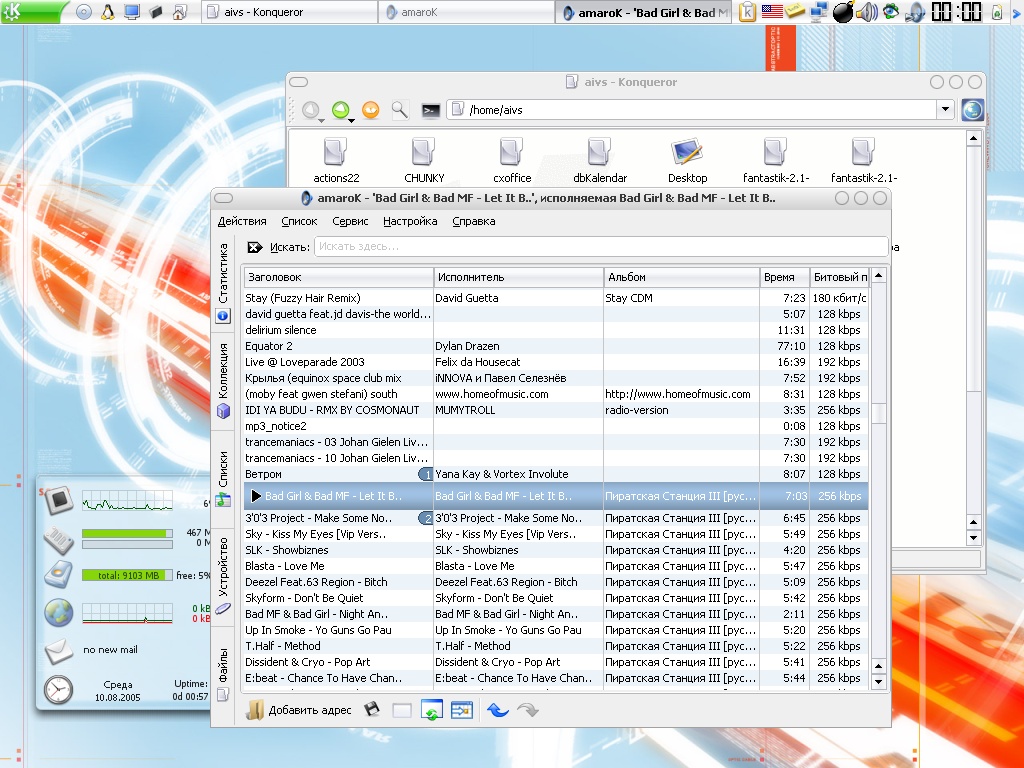Viewport: 1024px width, 768px height.
Task: Sort by the Время column header
Action: pos(784,277)
